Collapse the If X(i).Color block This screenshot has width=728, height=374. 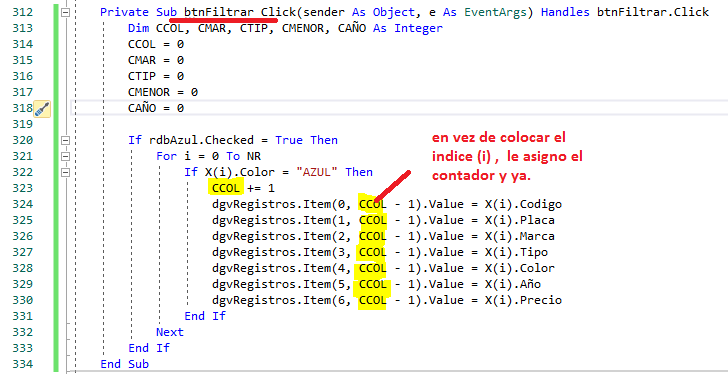click(65, 172)
